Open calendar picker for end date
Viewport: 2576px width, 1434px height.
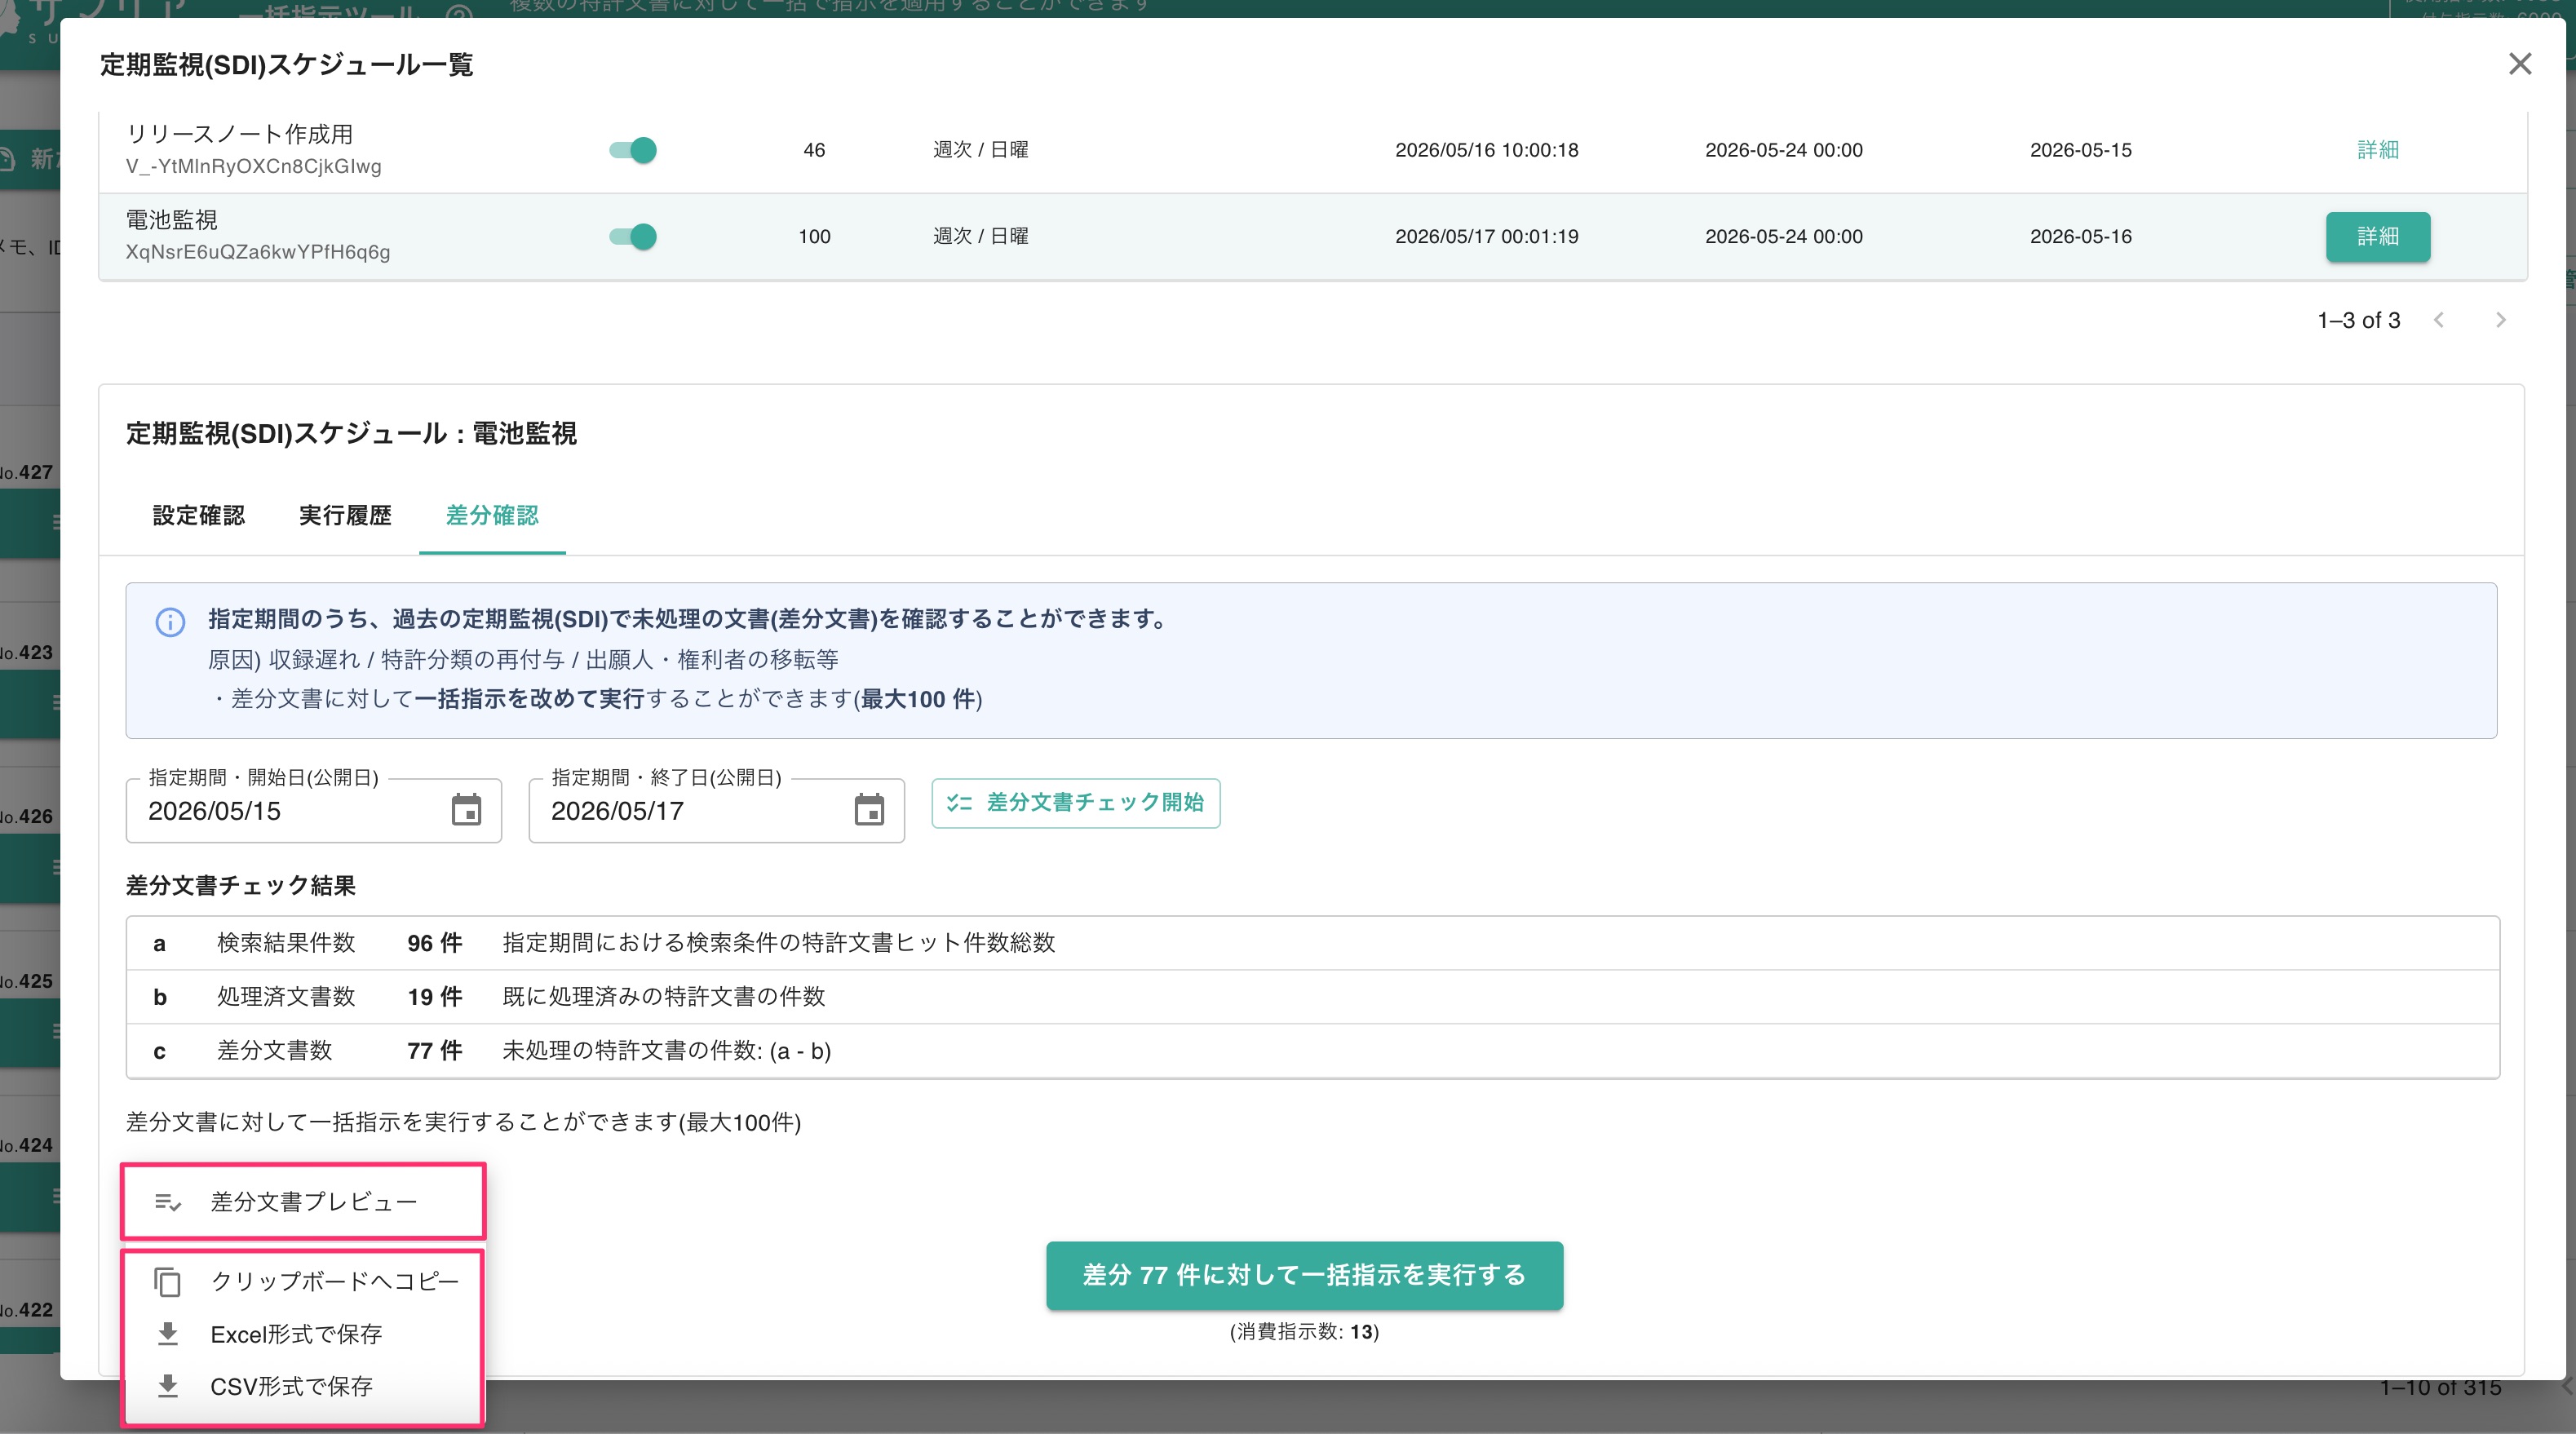click(869, 810)
